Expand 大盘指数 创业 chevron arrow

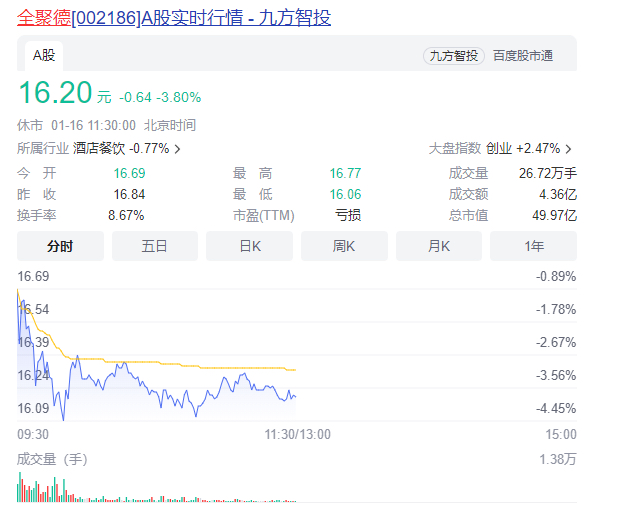coord(569,149)
